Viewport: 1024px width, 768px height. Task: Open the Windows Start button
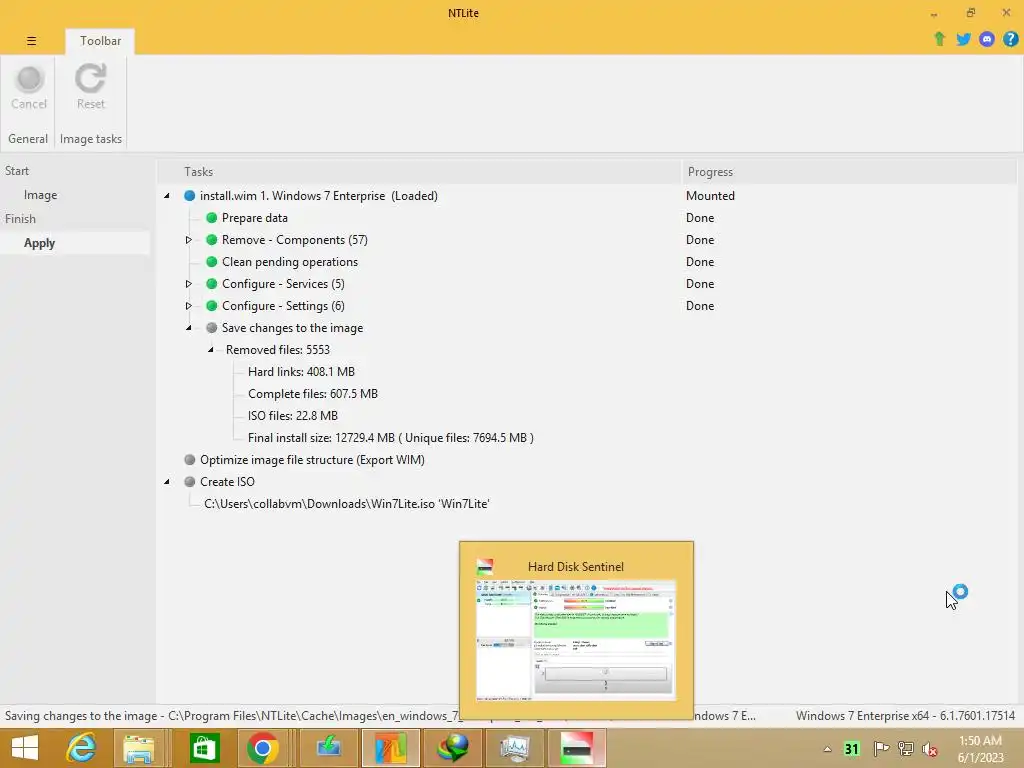[25, 748]
